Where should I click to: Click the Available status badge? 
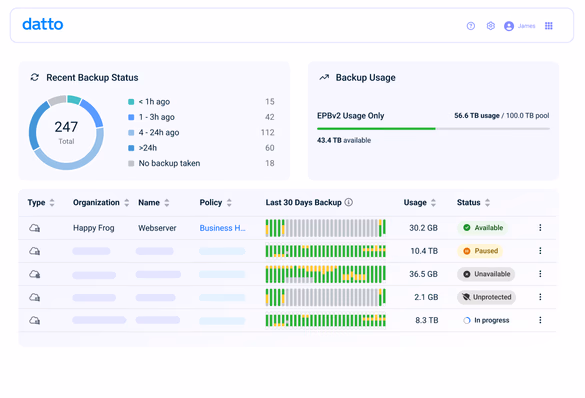(x=483, y=228)
